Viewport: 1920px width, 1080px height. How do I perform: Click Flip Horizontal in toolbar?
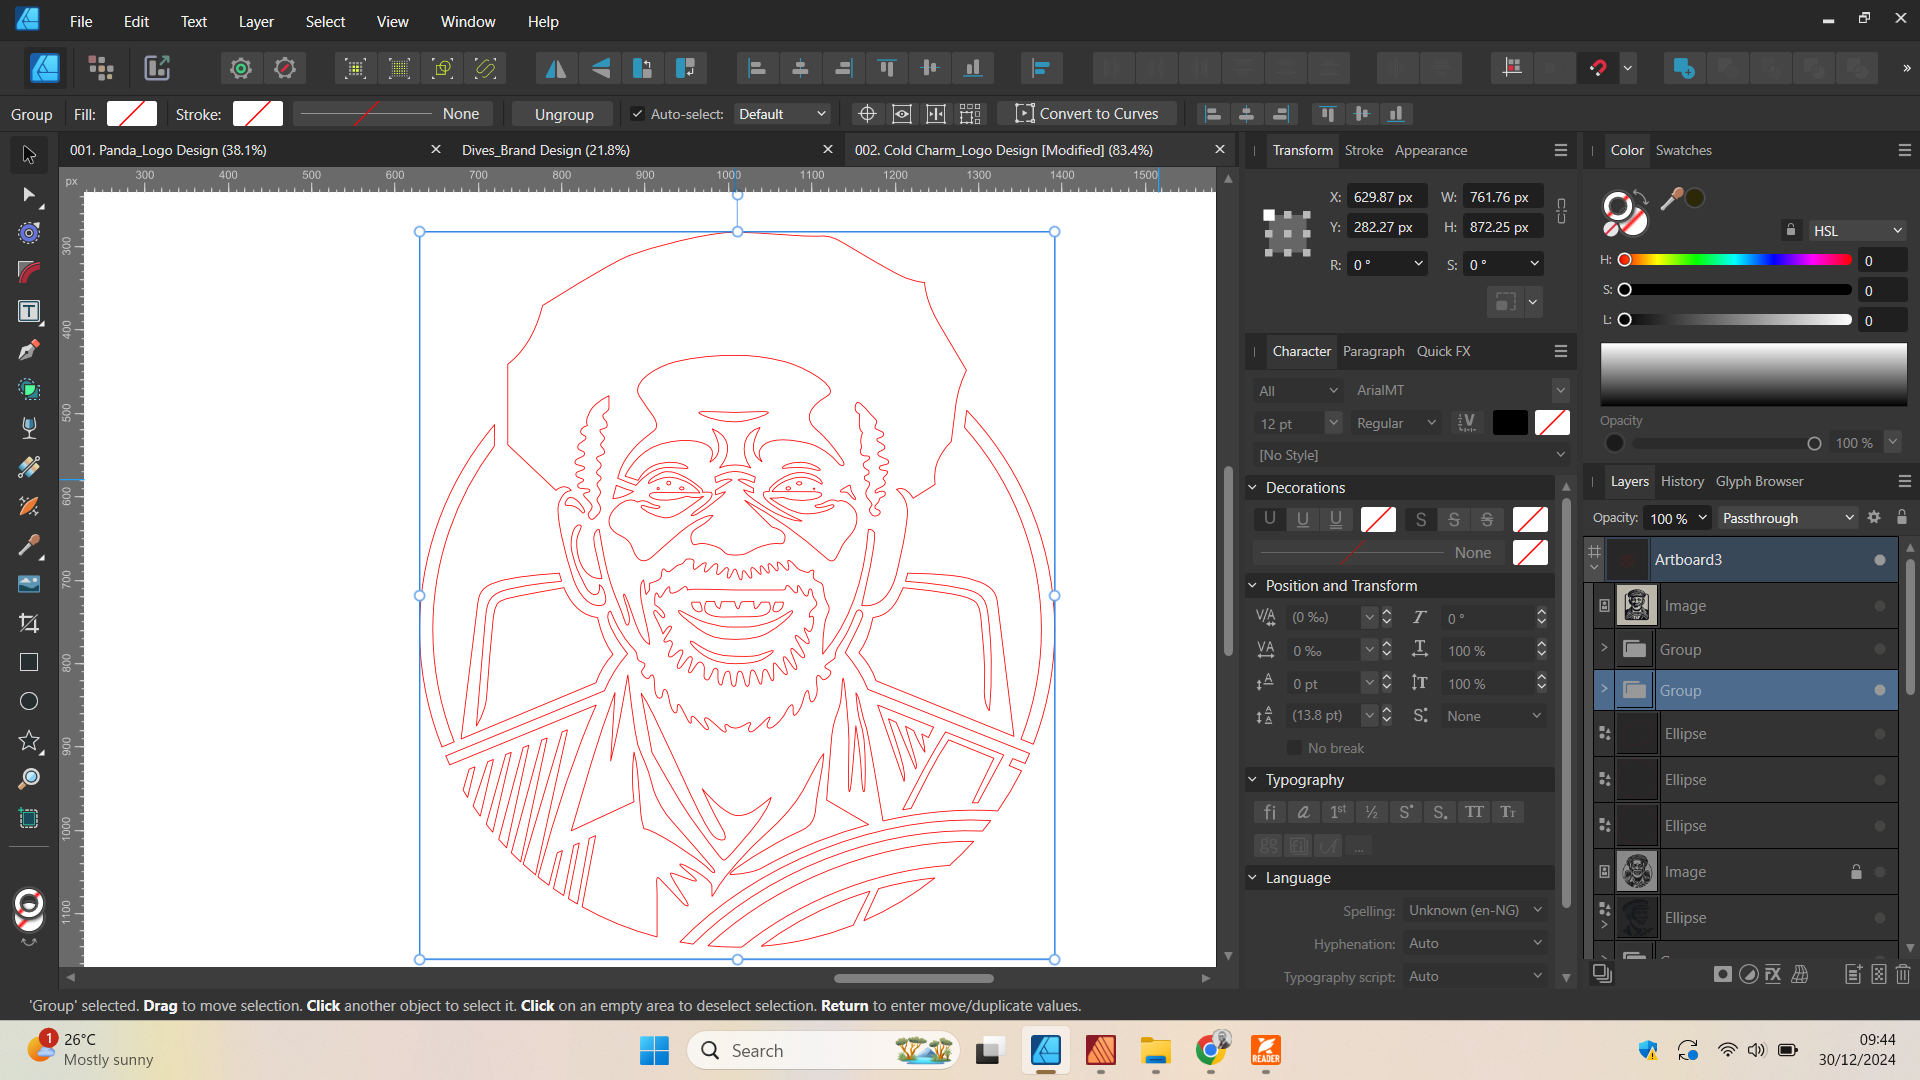(x=555, y=68)
